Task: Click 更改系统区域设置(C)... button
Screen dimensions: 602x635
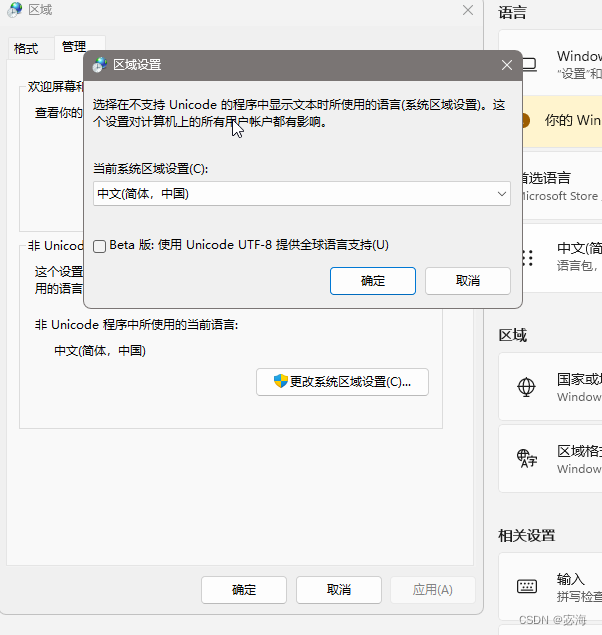Action: 342,381
